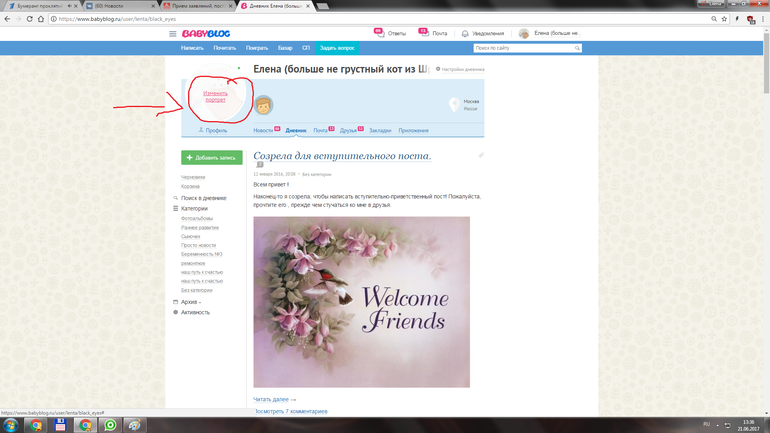Switch to the Новости tab
The height and width of the screenshot is (433, 770).
[x=263, y=131]
